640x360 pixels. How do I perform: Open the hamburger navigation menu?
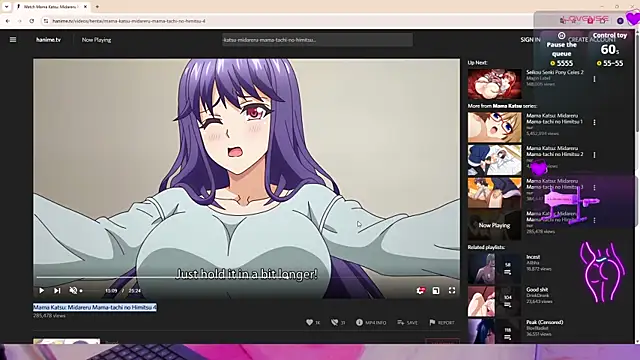(x=13, y=40)
